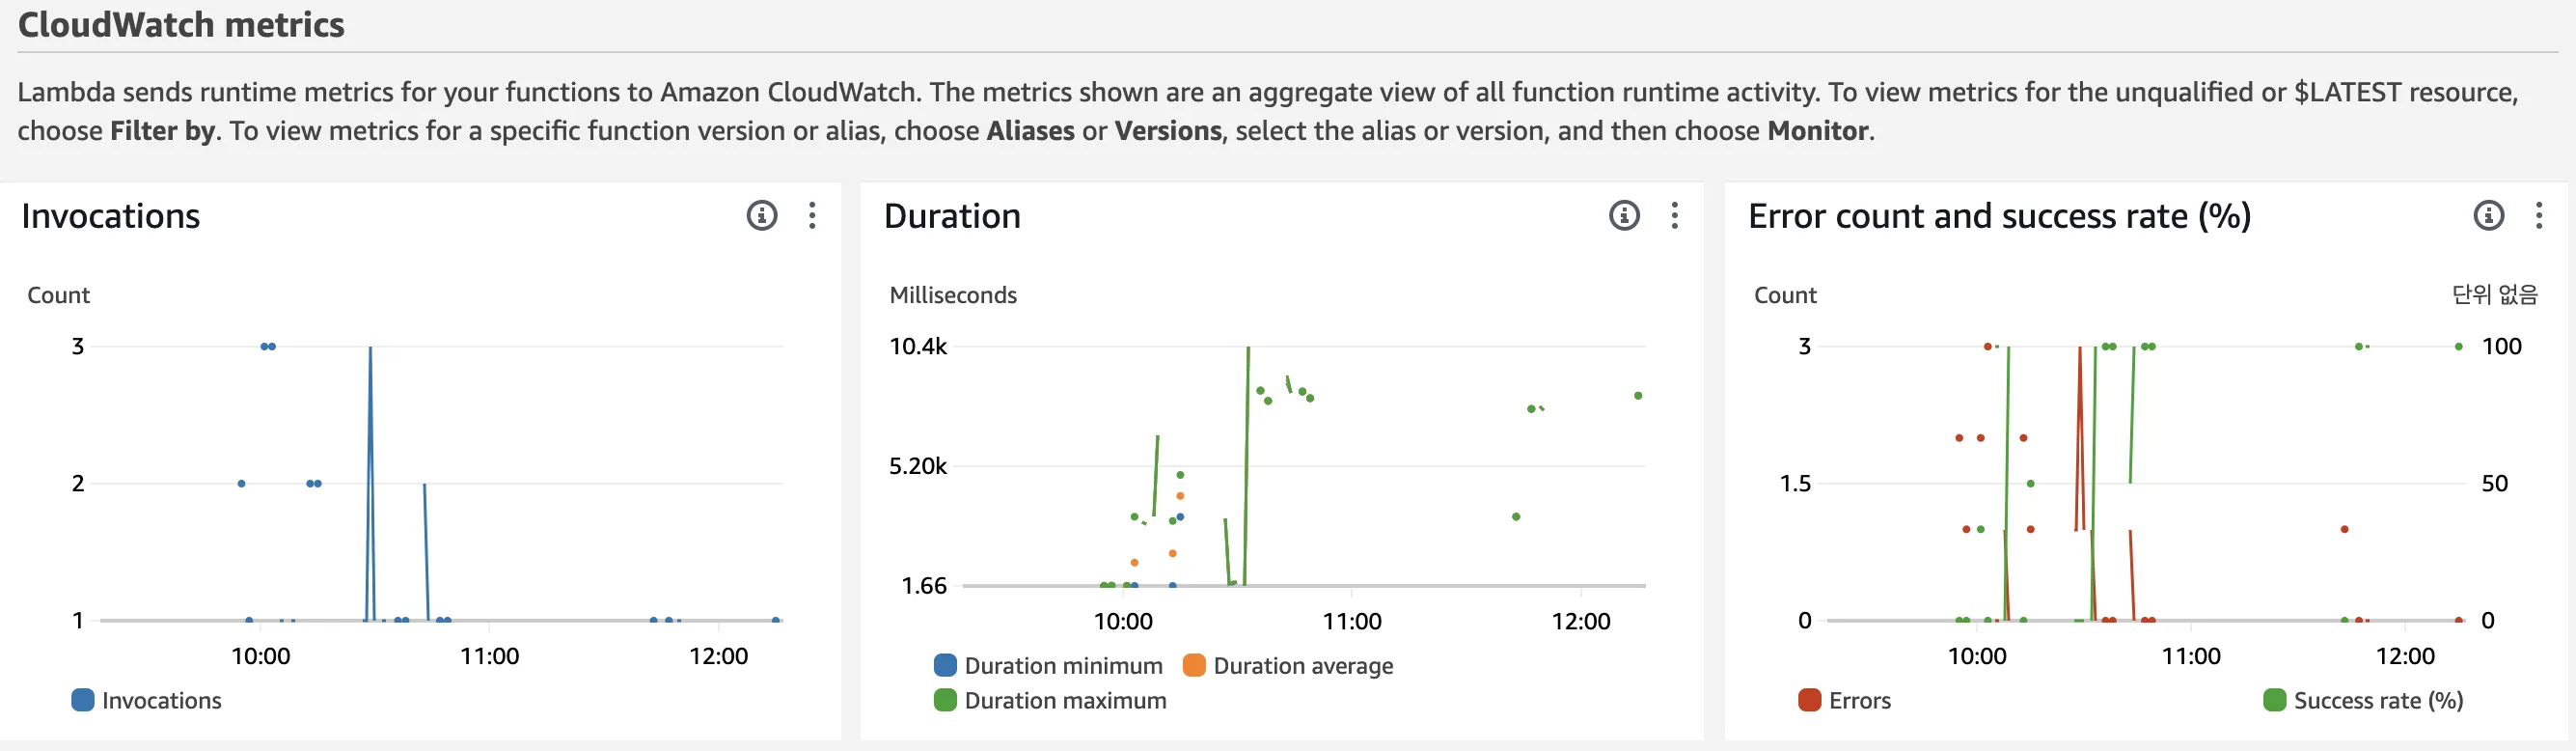Toggle the Duration minimum legend swatch

(x=944, y=666)
